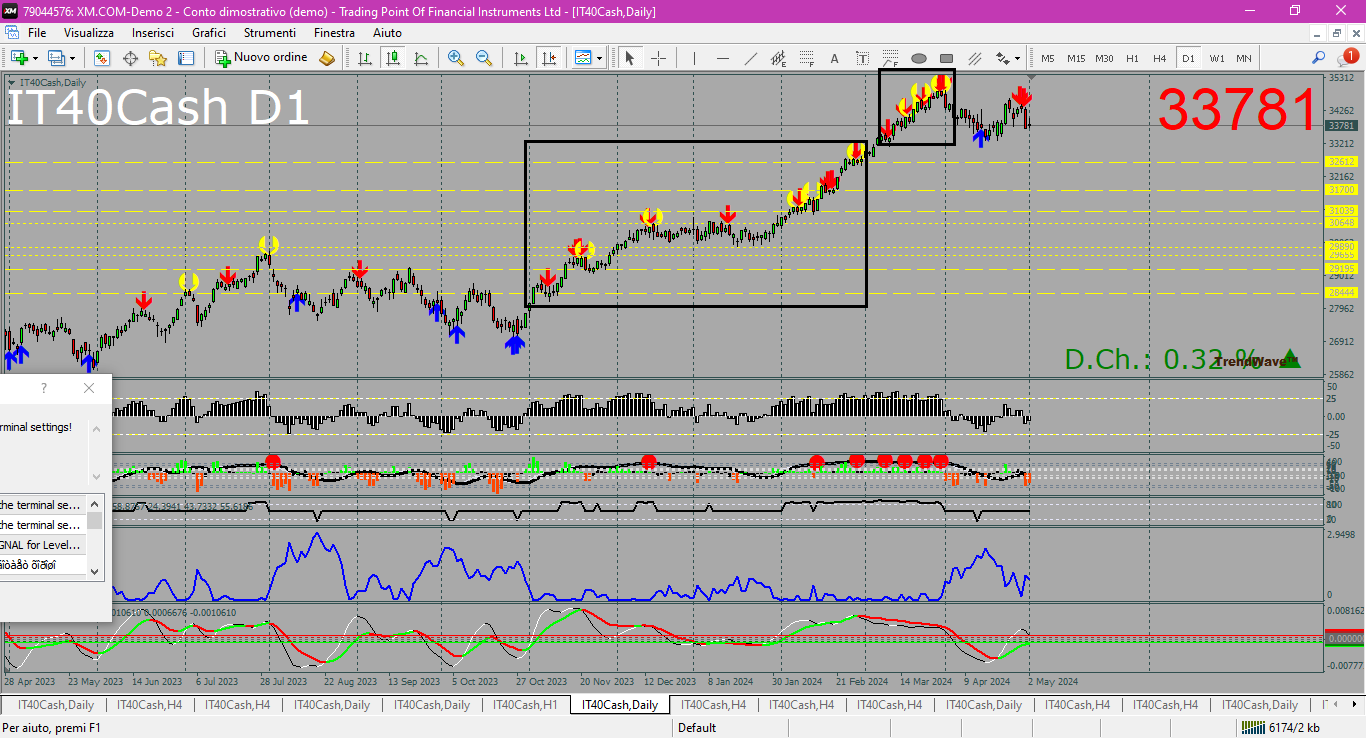This screenshot has width=1366, height=738.
Task: Switch to candlestick chart mode
Action: click(393, 58)
